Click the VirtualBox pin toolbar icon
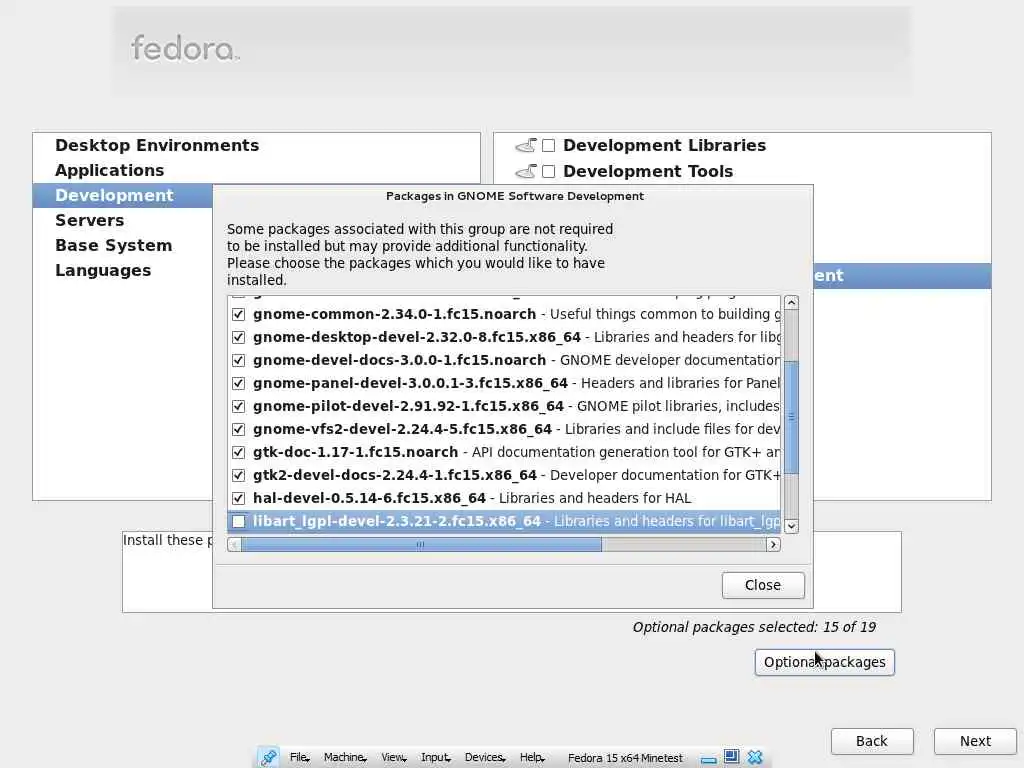1024x768 pixels. coord(268,757)
